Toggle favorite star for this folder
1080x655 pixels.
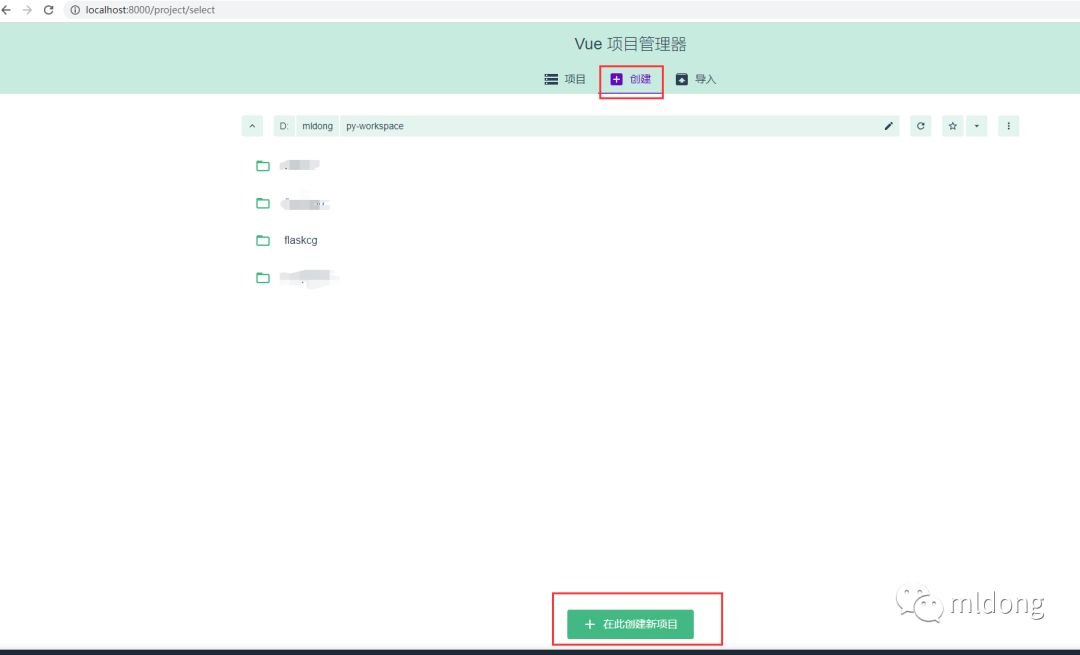953,126
